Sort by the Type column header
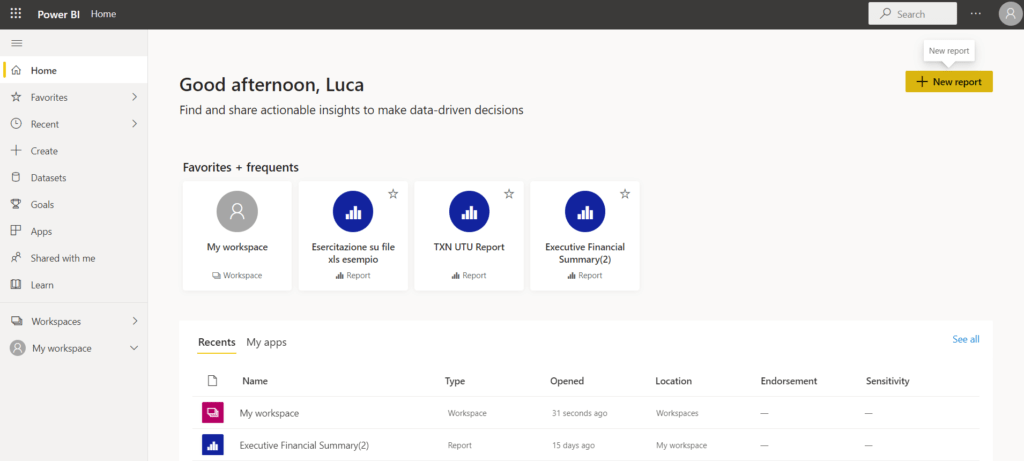 coord(455,381)
